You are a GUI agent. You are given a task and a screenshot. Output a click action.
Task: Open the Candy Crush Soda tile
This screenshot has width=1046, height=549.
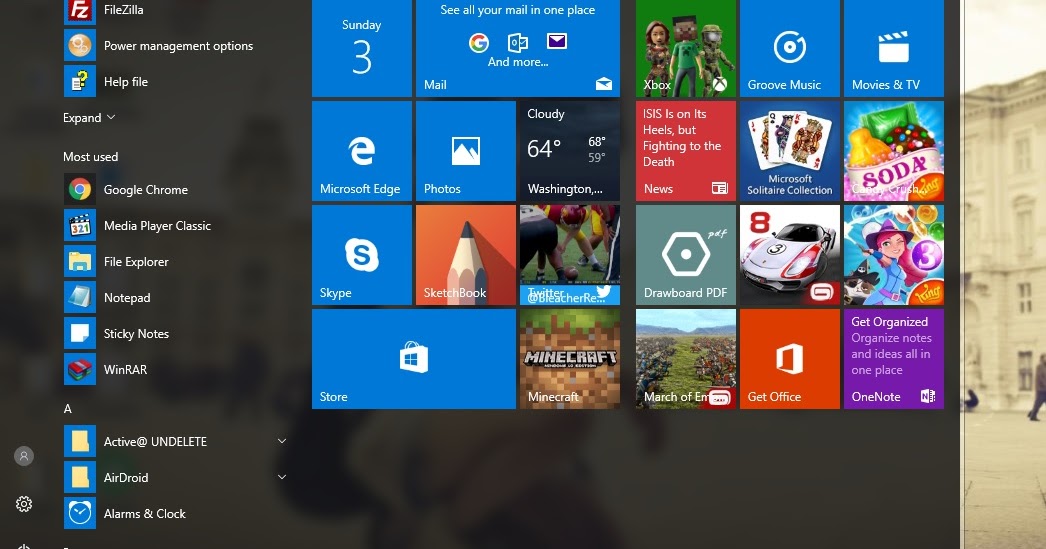(894, 151)
